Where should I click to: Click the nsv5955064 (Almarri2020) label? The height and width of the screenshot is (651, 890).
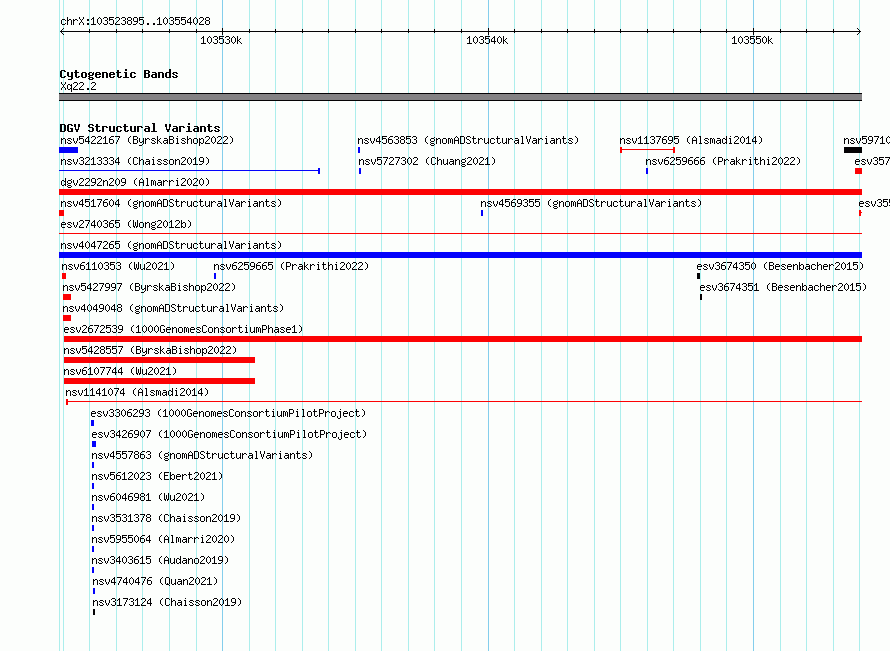point(163,539)
